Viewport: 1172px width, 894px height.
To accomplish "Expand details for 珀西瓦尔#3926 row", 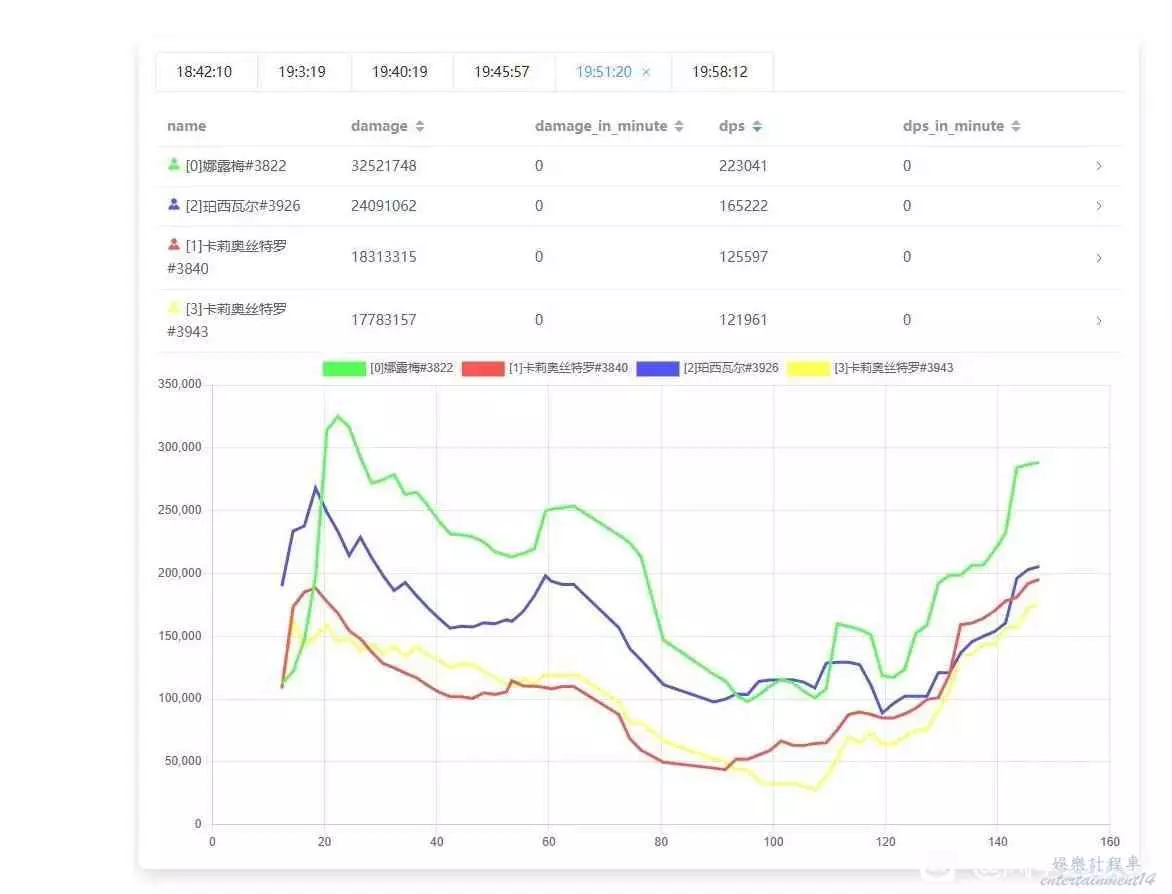I will click(1099, 206).
